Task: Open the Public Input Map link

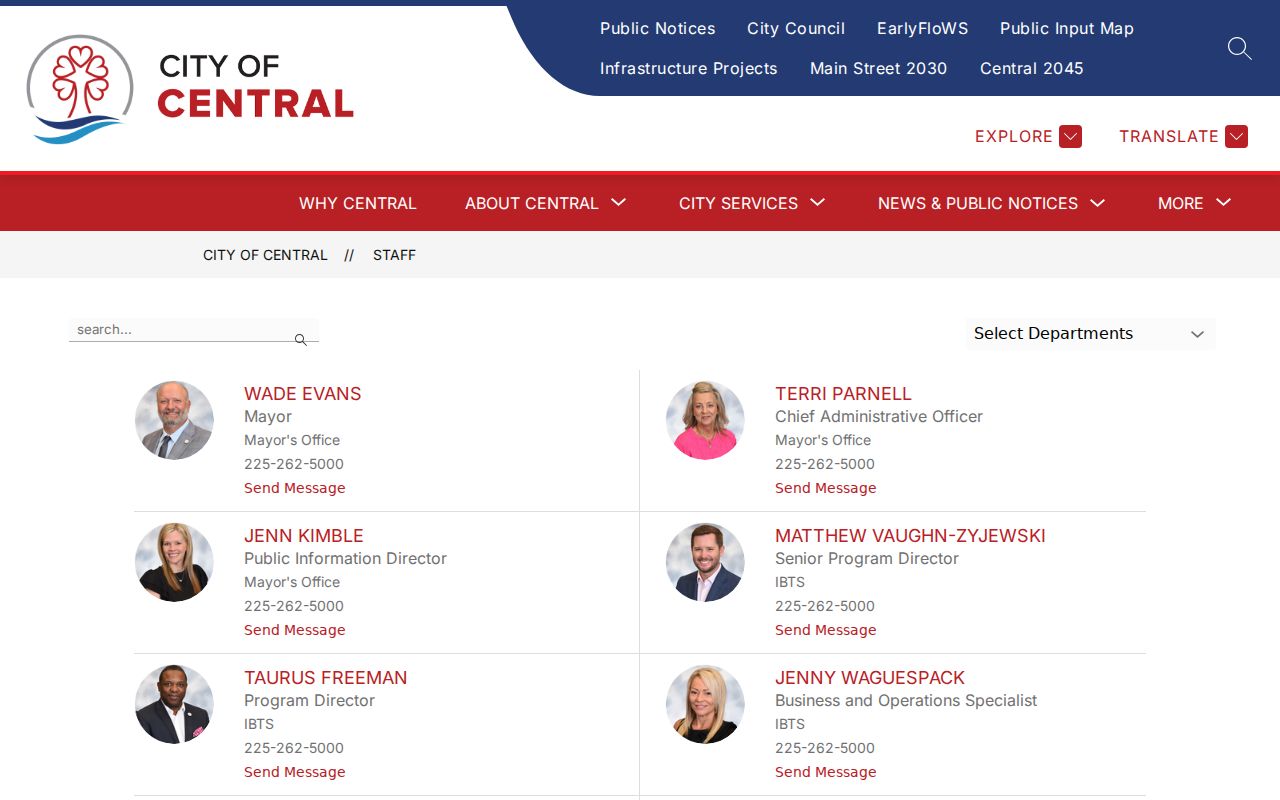Action: pyautogui.click(x=1067, y=29)
